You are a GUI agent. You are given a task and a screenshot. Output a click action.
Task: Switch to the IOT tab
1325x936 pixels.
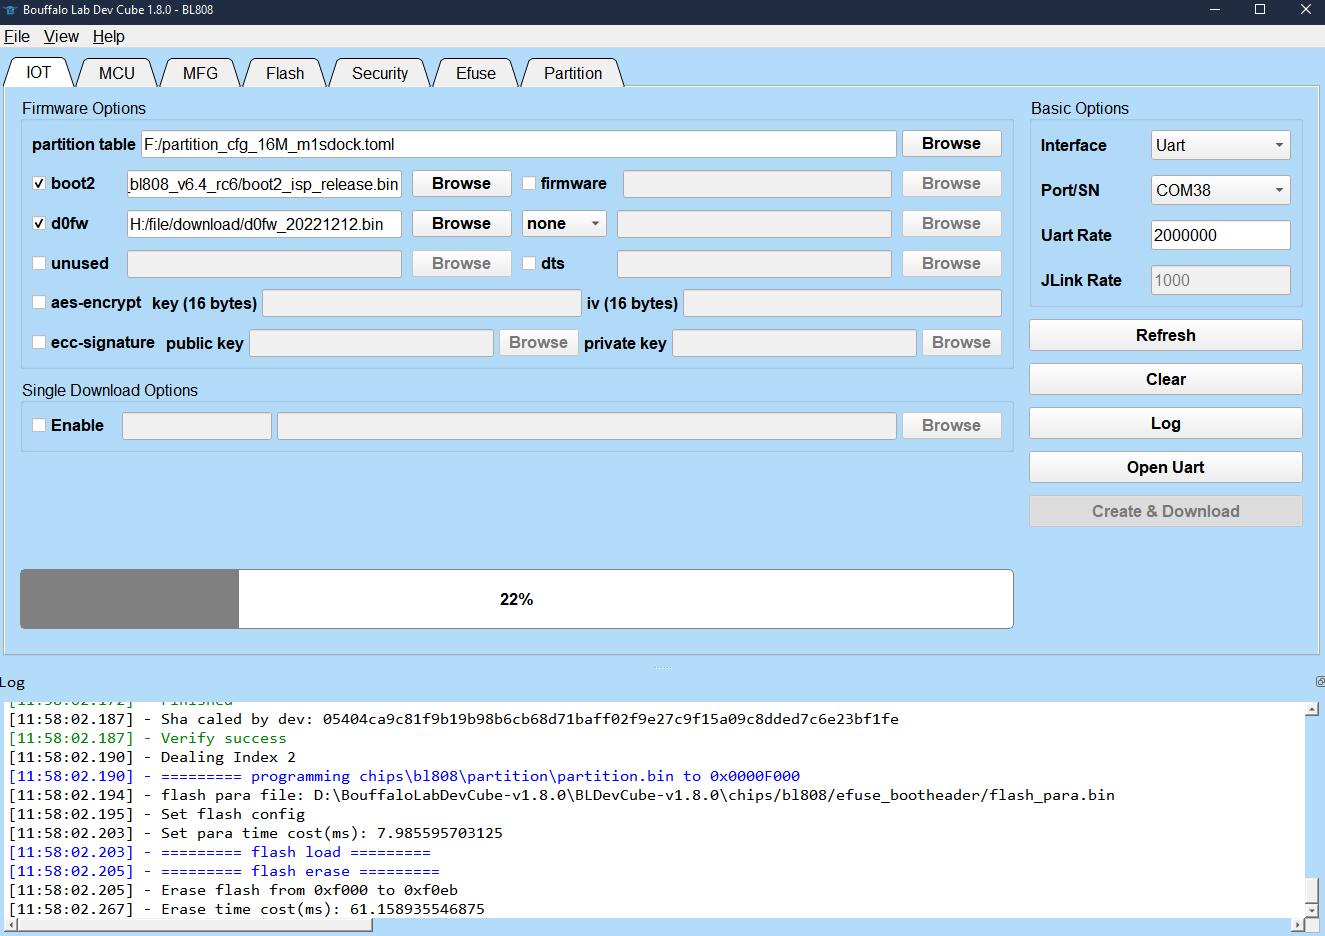38,72
